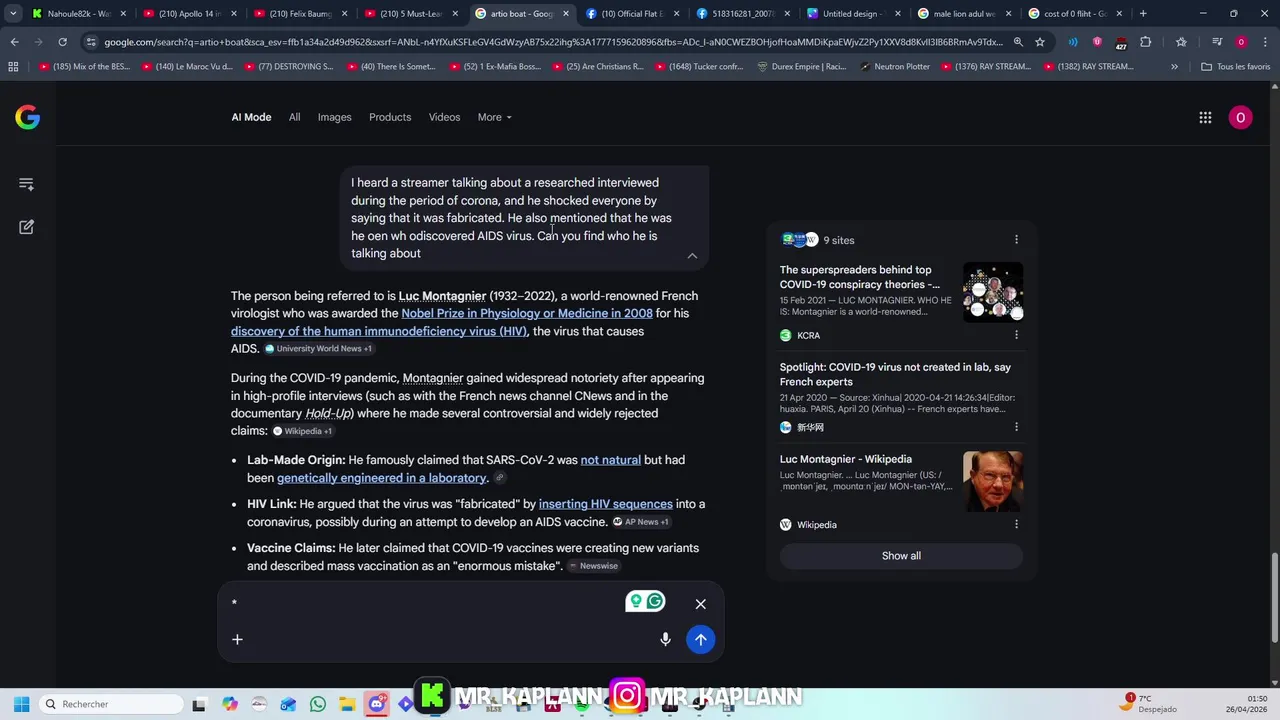1280x720 pixels.
Task: Expand the bookmarks overflow chevron
Action: click(x=1174, y=66)
